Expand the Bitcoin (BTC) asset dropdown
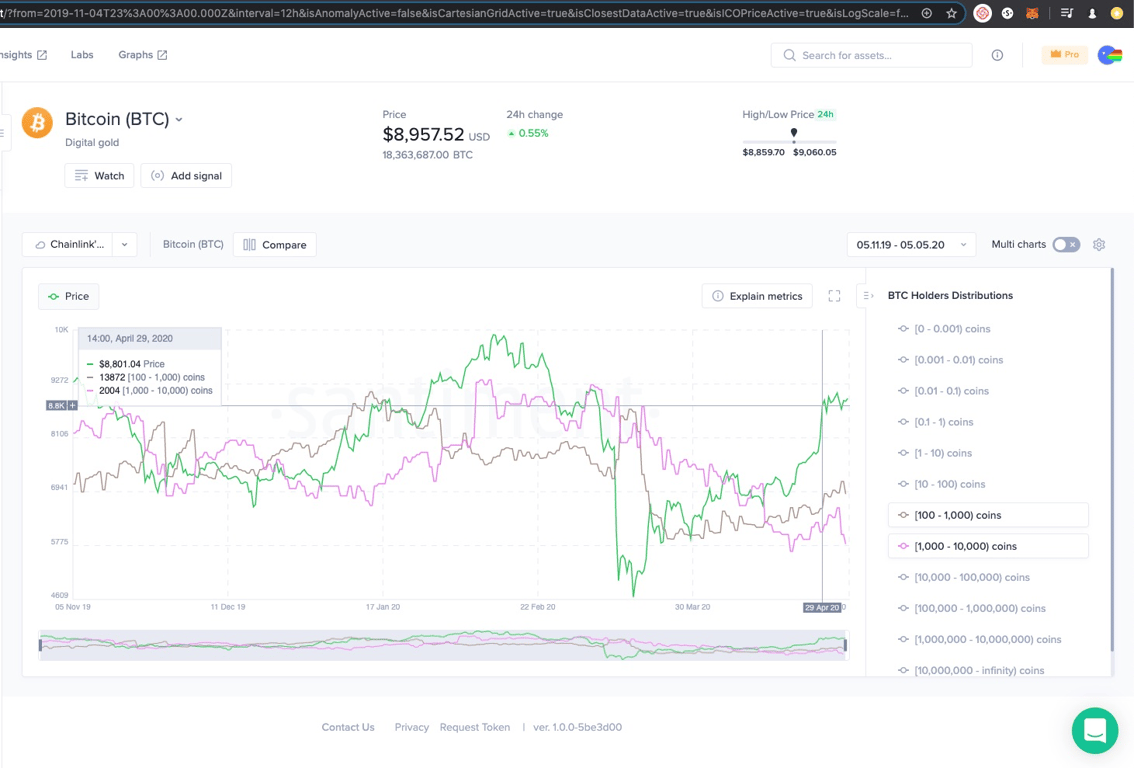 tap(177, 118)
